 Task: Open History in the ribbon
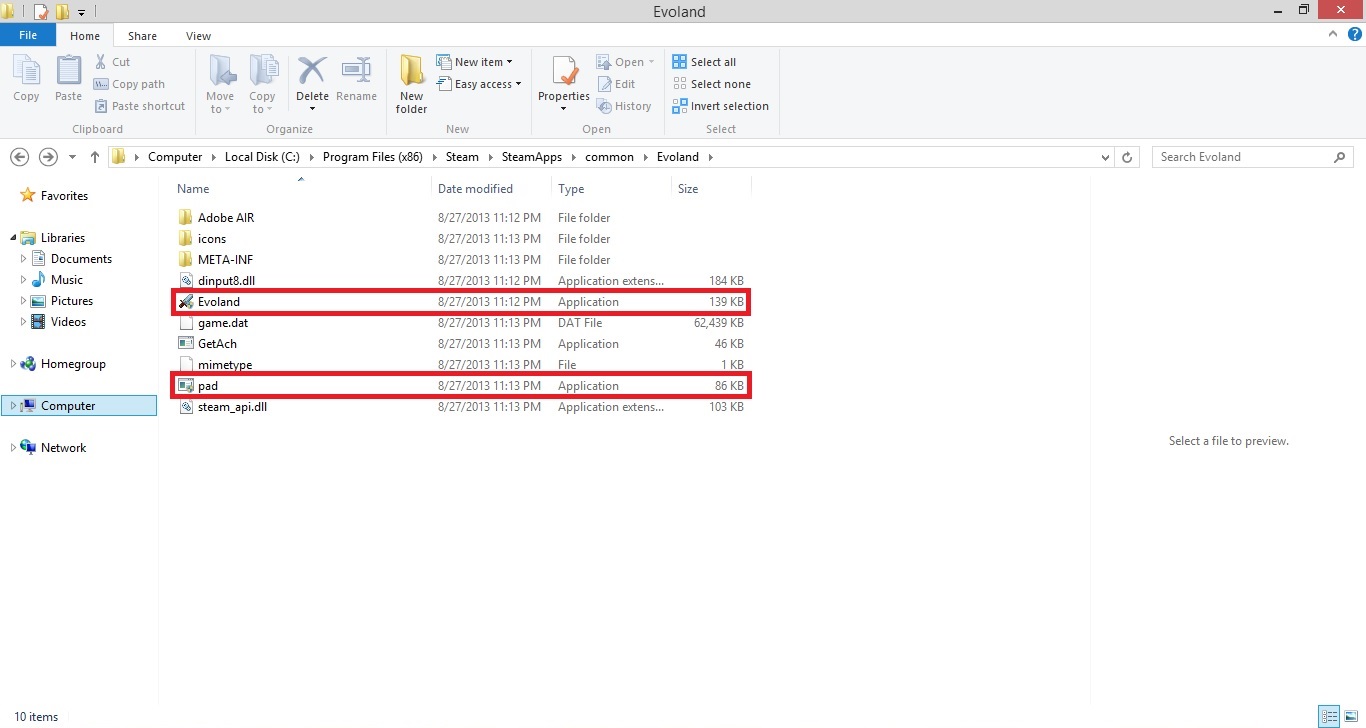pos(624,106)
